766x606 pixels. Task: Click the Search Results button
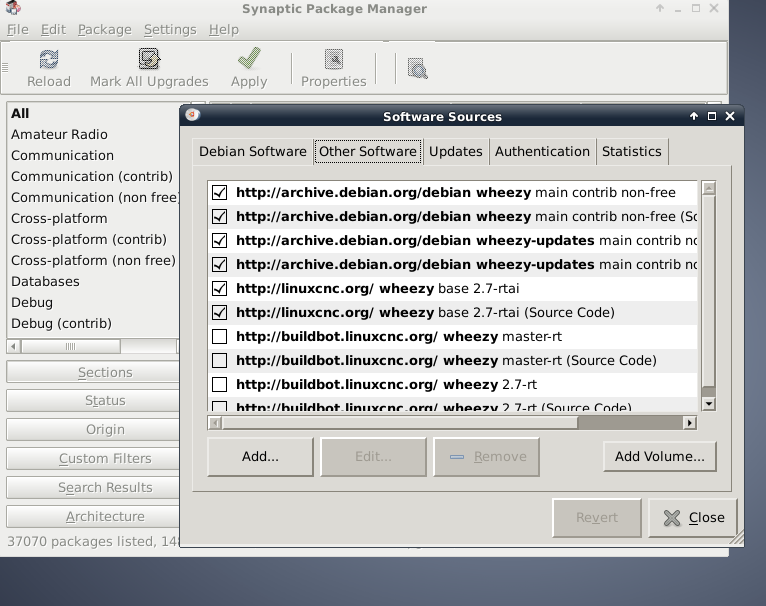pos(94,487)
